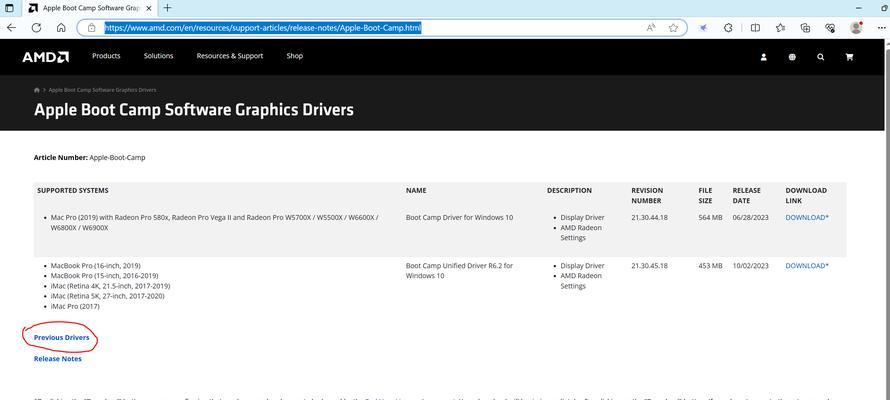Open the Shop menu
Viewport: 890px width, 400px height.
pos(295,56)
